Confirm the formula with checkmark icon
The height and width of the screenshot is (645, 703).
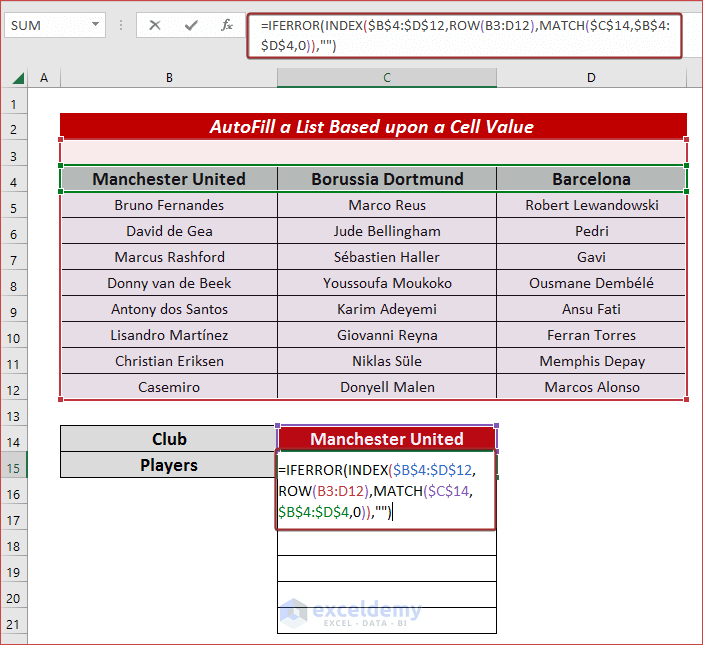tap(191, 25)
